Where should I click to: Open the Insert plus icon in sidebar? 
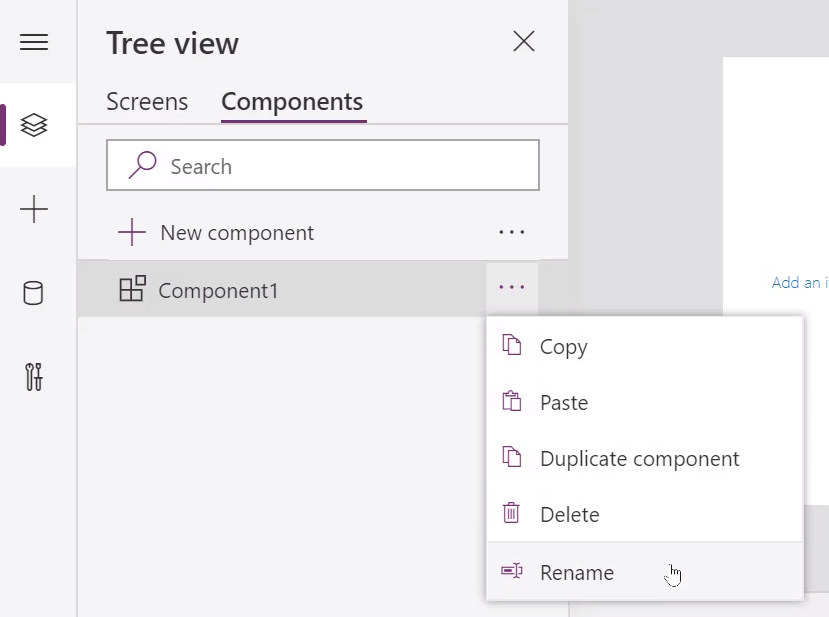coord(34,209)
